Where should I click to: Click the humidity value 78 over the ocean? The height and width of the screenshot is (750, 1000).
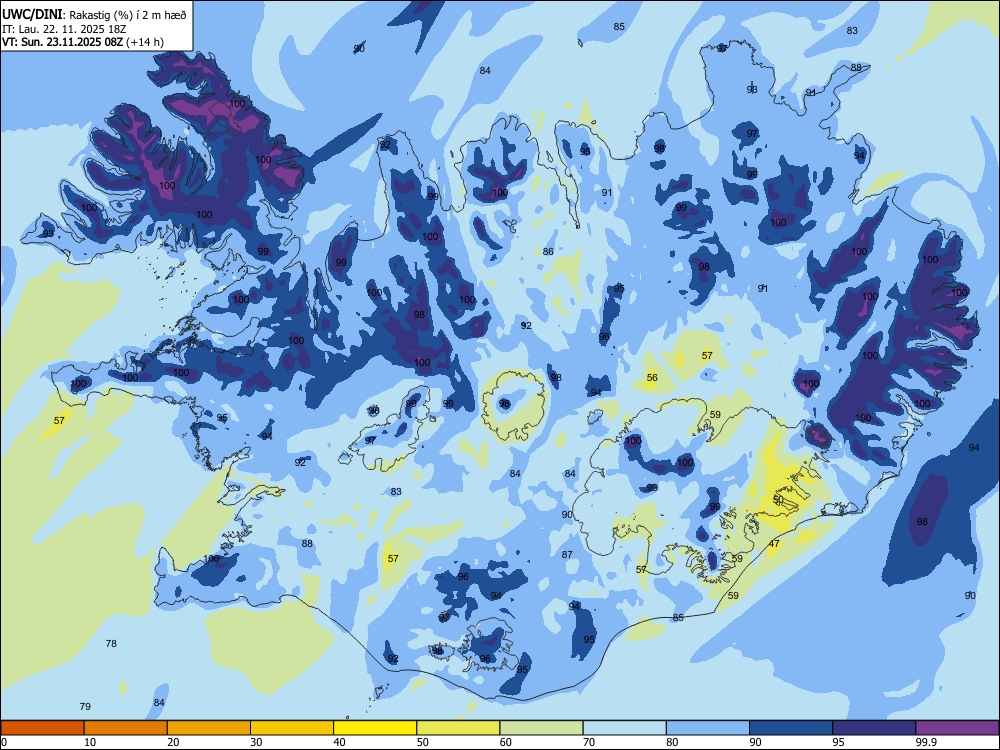(111, 643)
